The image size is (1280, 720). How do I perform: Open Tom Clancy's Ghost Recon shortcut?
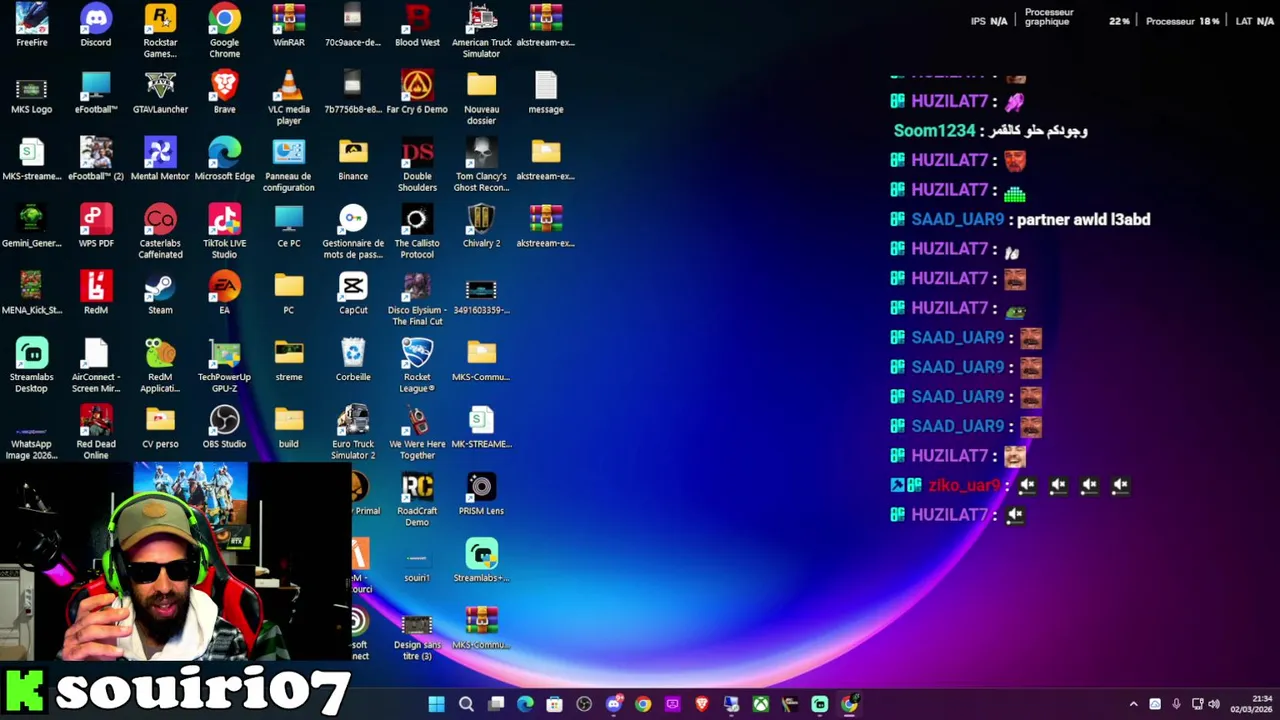coord(481,164)
